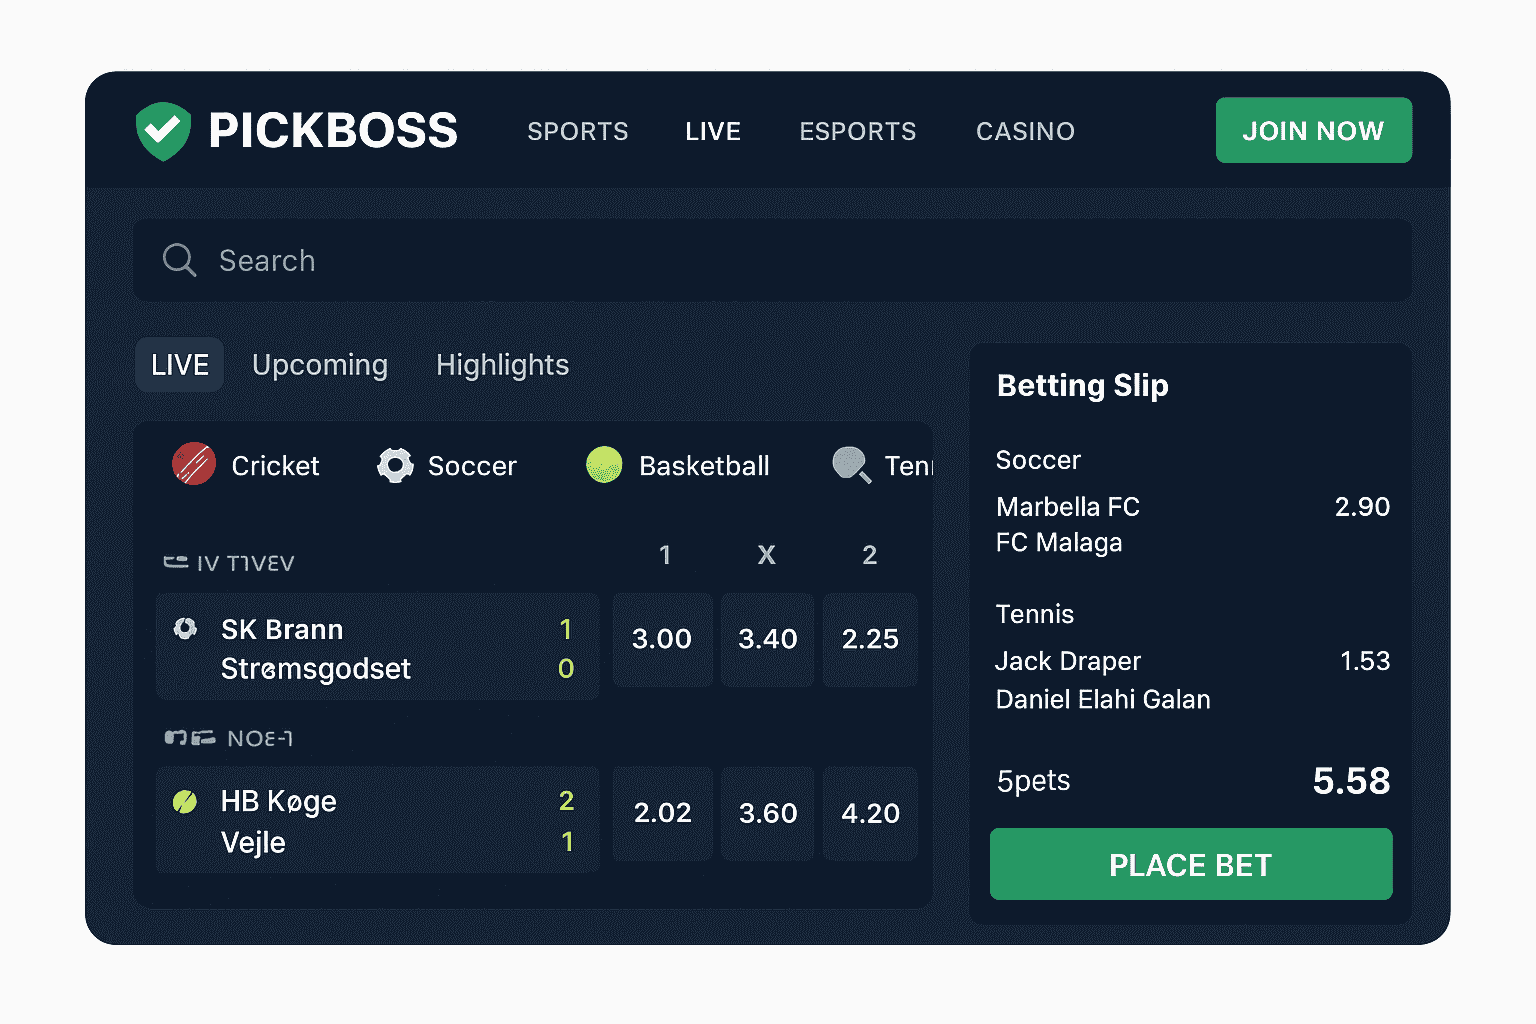Select the Basketball category icon

604,465
